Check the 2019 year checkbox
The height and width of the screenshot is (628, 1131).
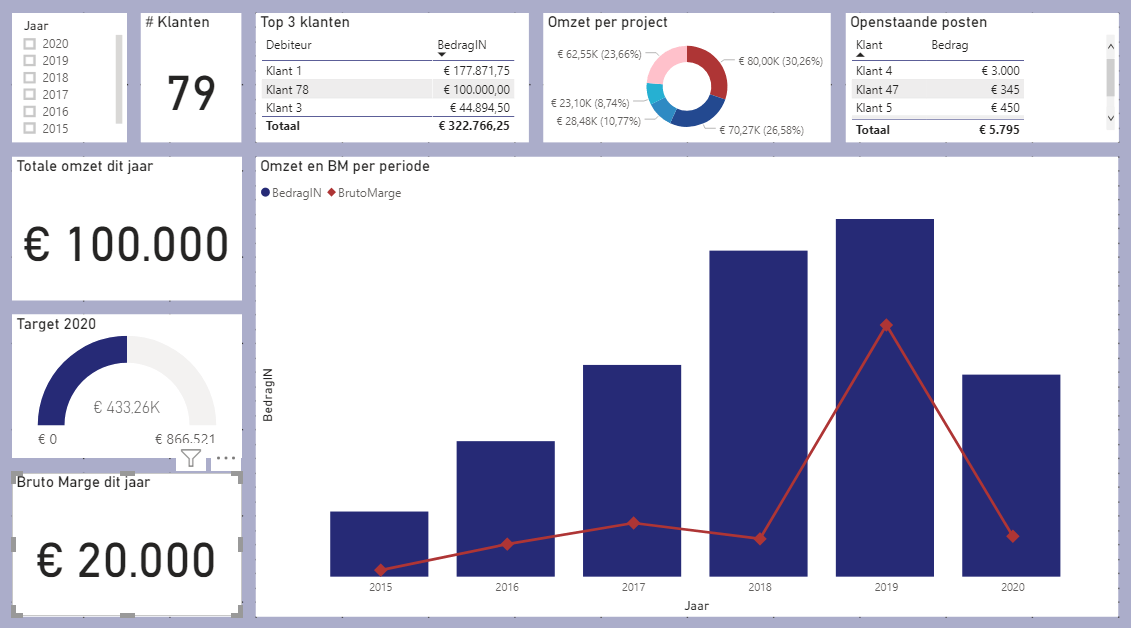pos(30,61)
